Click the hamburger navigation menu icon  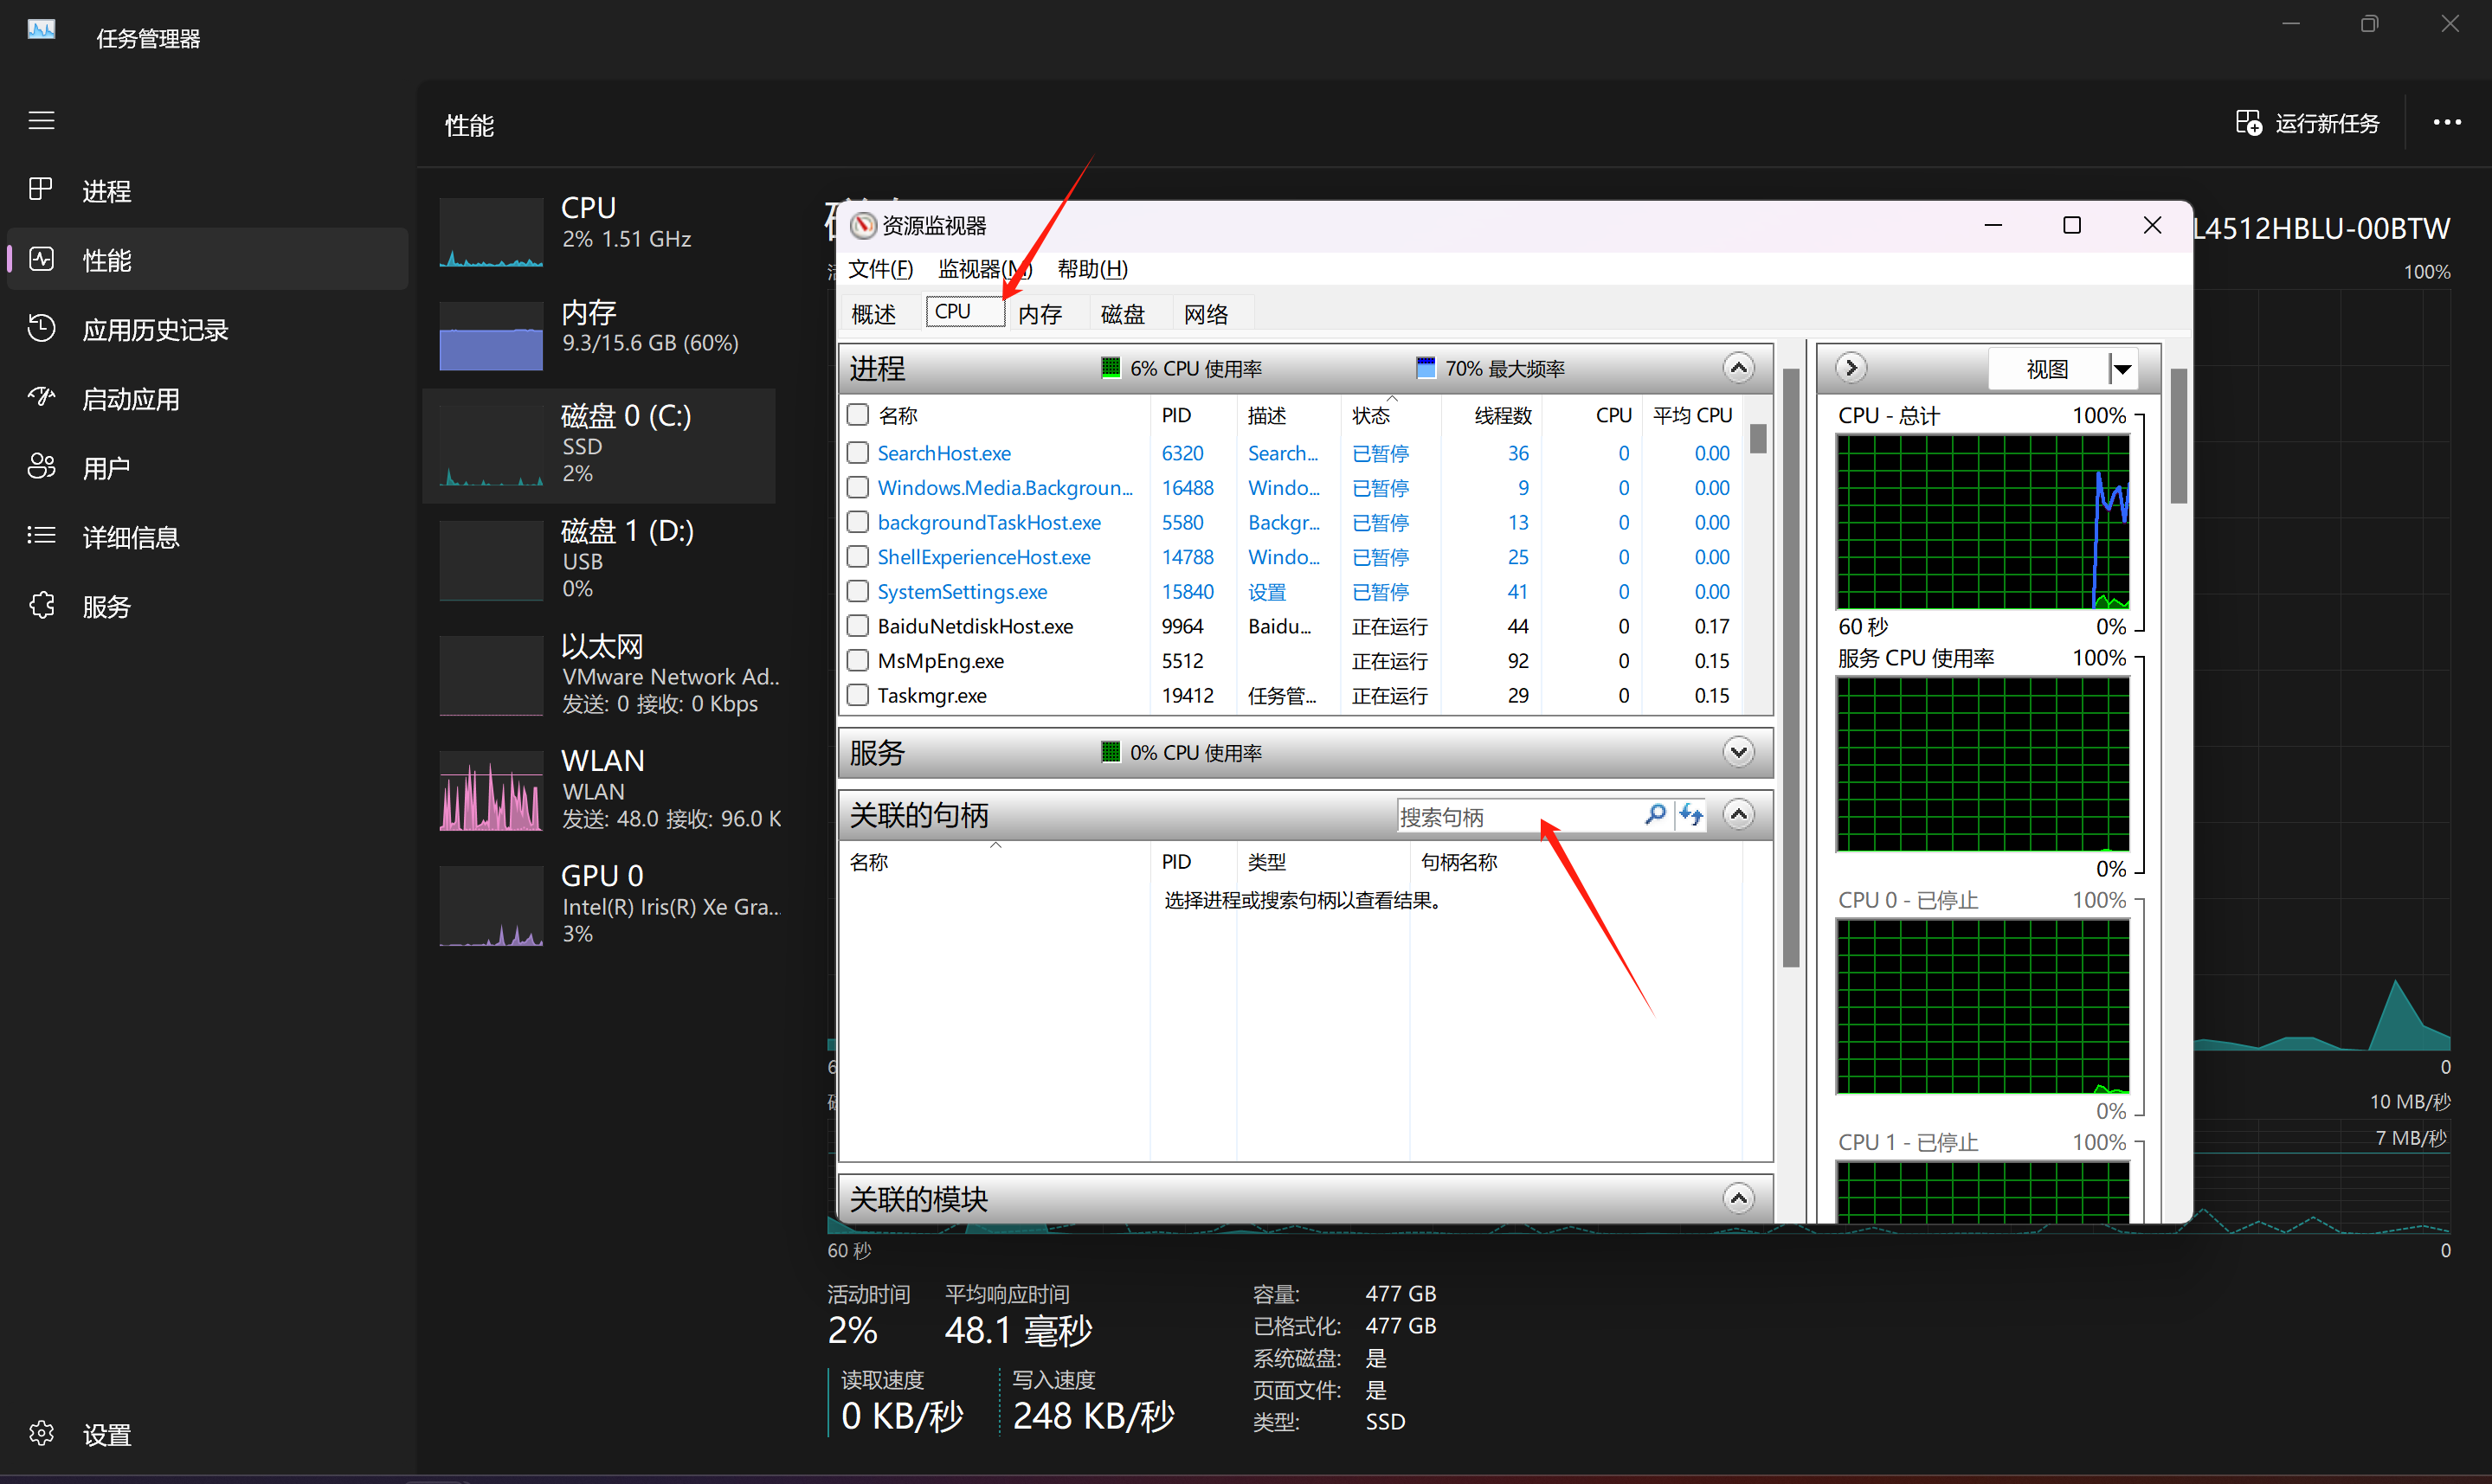(41, 121)
